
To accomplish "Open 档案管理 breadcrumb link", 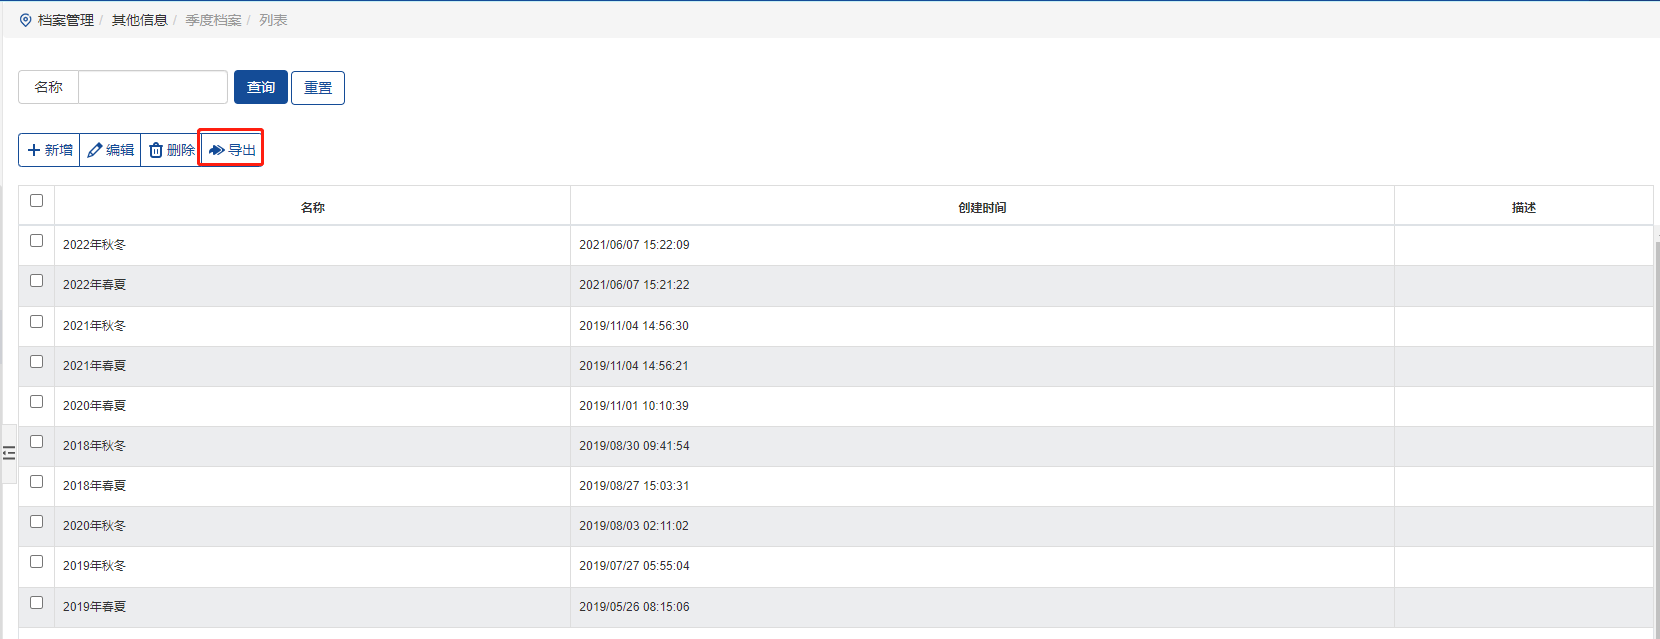I will coord(66,20).
